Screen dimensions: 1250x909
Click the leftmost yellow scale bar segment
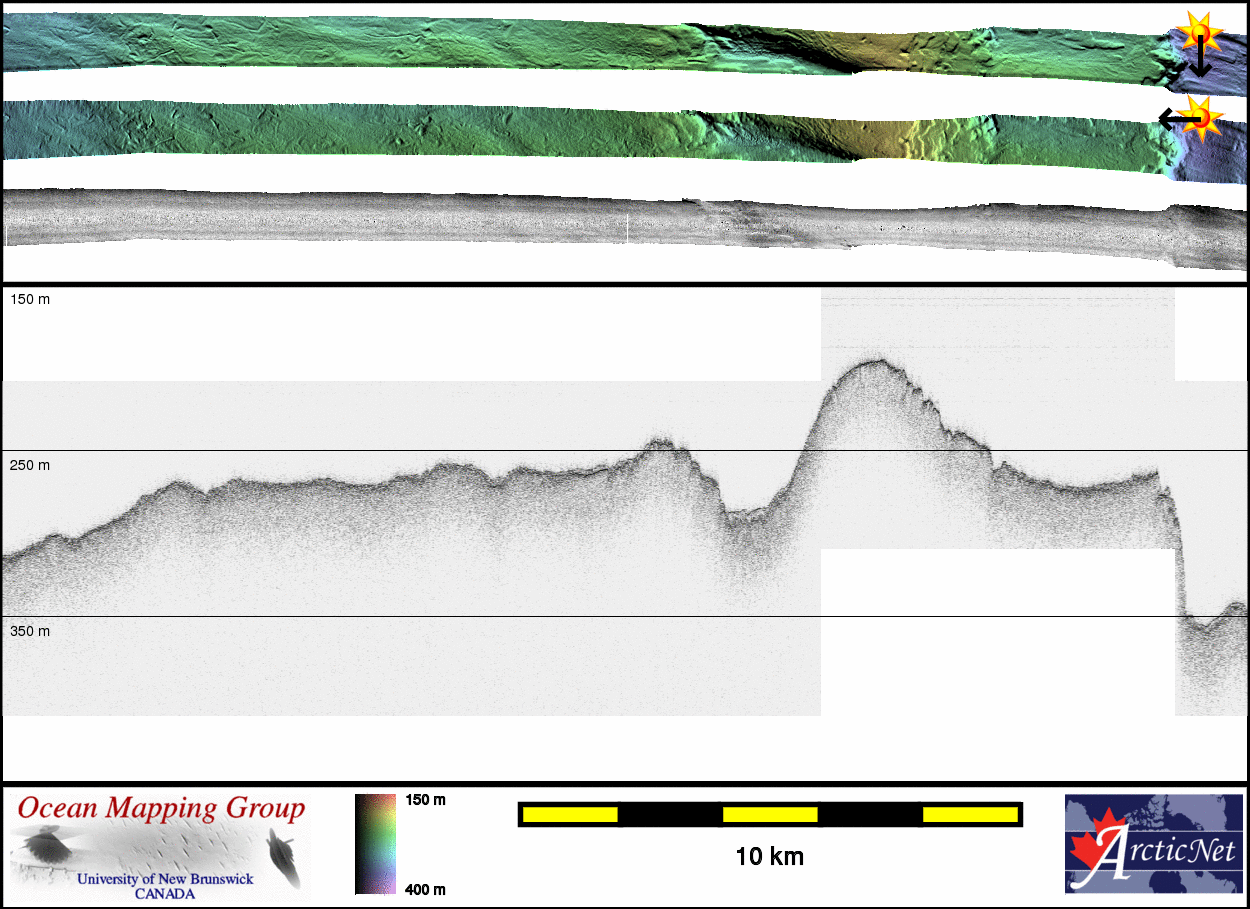570,815
